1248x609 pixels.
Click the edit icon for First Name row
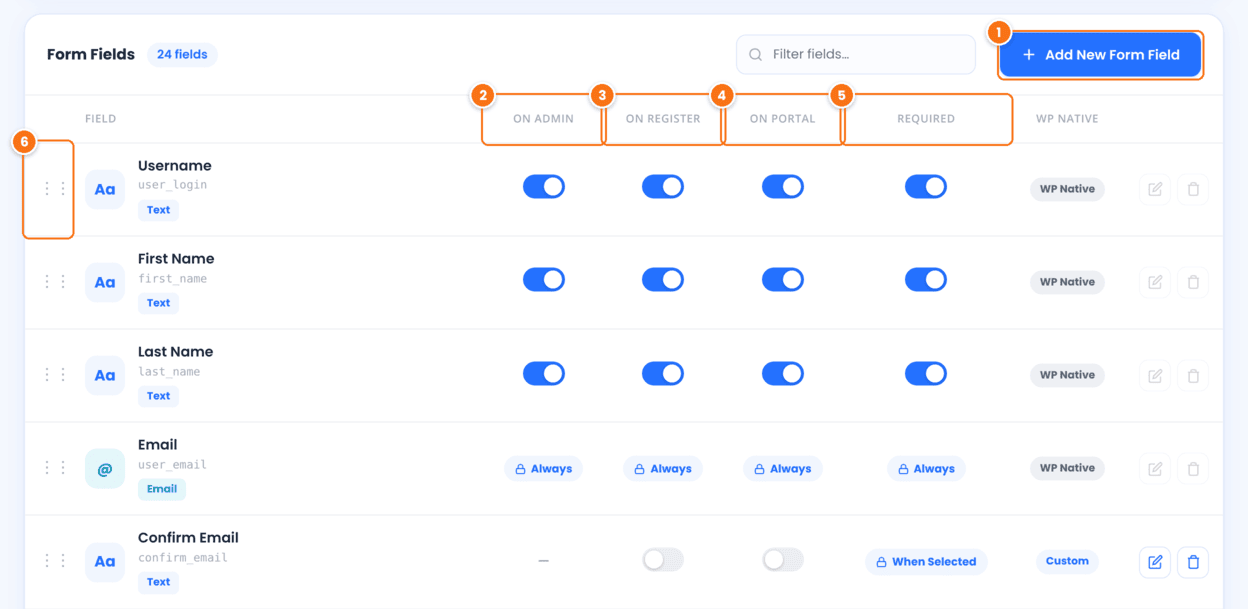[x=1155, y=282]
